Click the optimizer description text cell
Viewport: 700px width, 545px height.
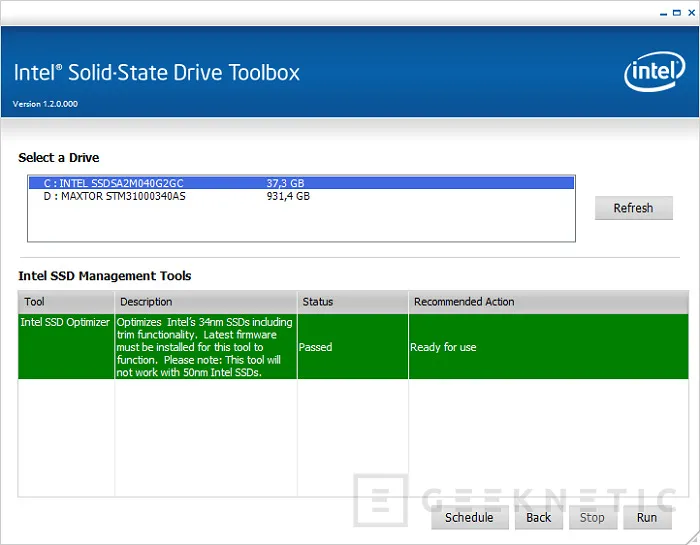206,347
